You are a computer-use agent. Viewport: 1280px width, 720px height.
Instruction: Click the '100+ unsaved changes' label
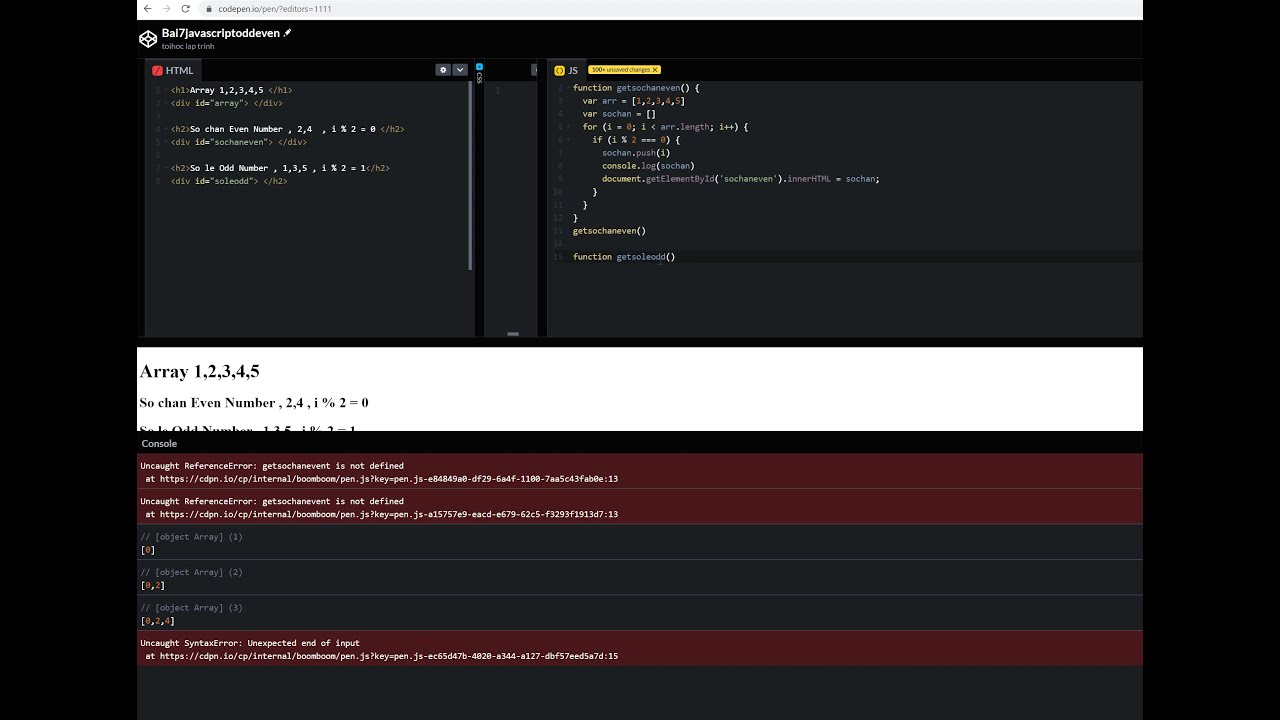coord(620,70)
